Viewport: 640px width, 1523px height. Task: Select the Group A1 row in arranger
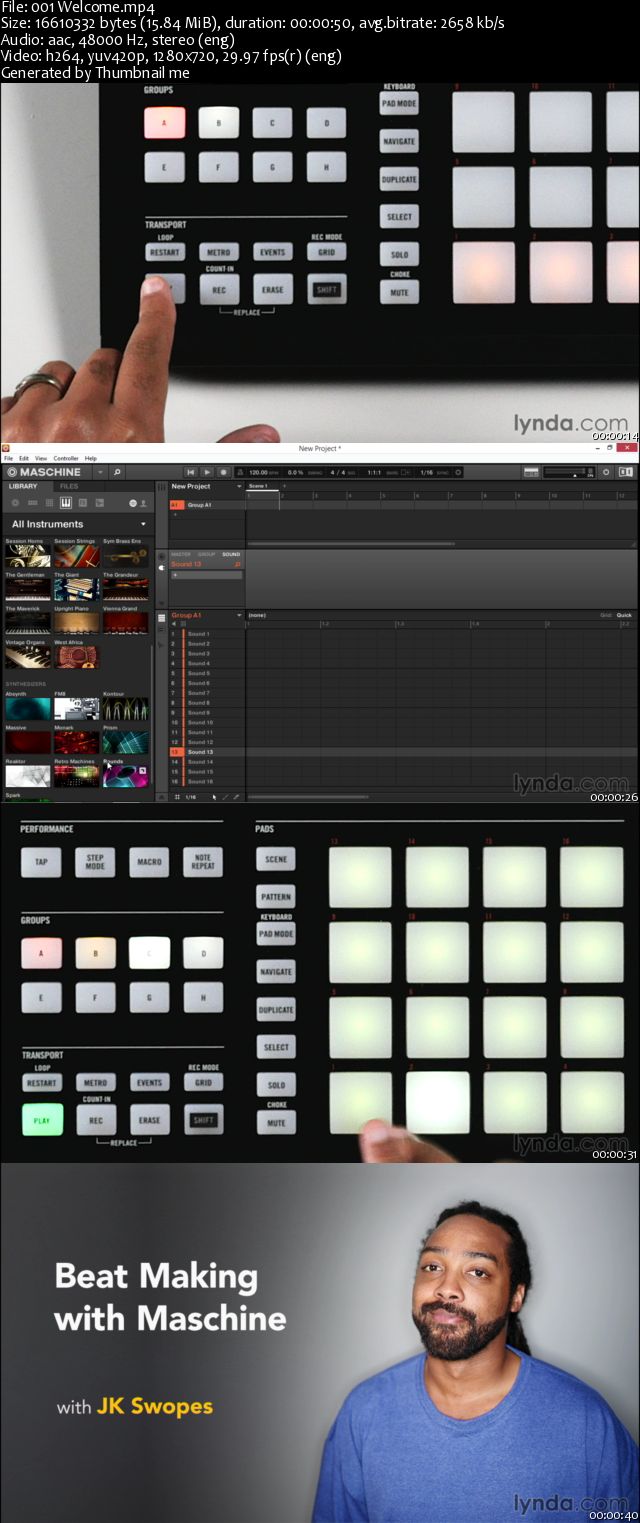pos(205,505)
